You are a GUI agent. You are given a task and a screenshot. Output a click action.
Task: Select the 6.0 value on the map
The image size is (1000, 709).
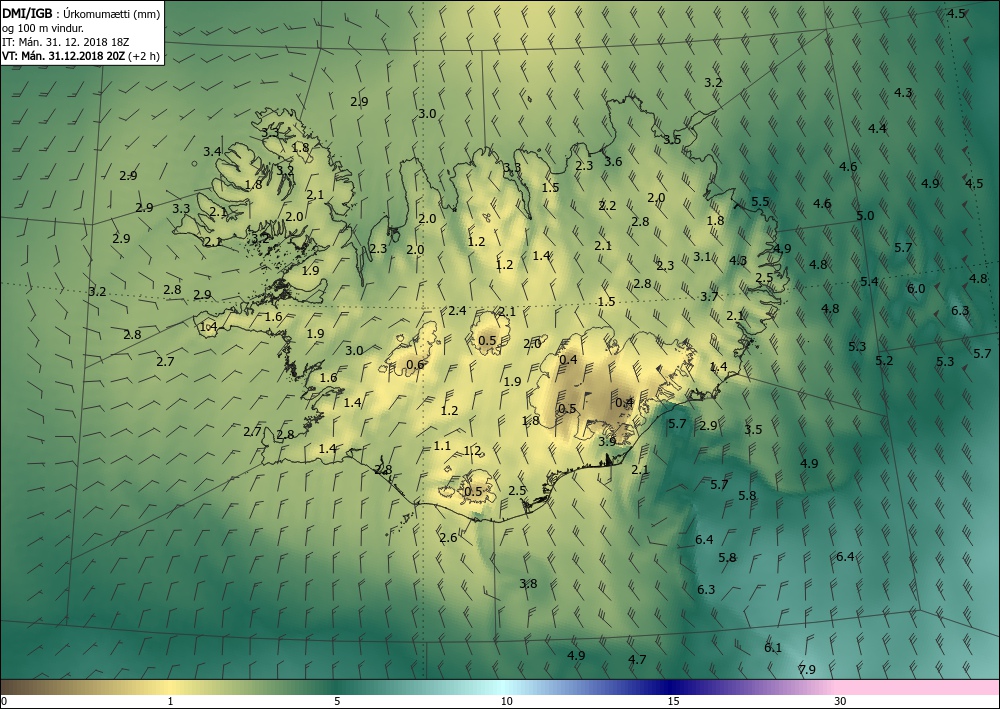click(x=916, y=289)
